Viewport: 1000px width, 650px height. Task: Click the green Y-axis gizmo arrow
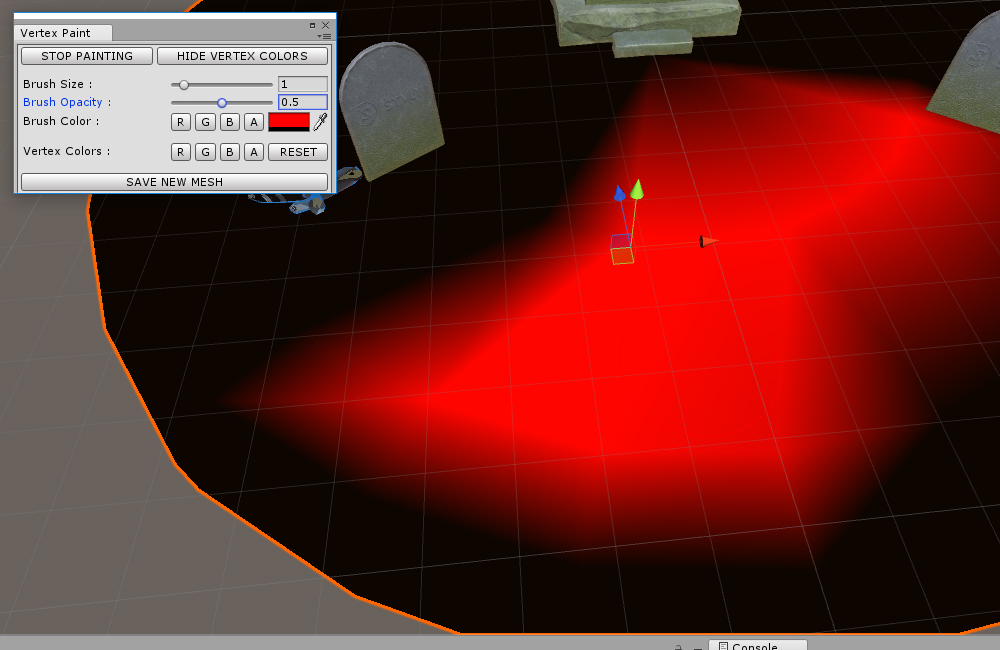tap(636, 189)
